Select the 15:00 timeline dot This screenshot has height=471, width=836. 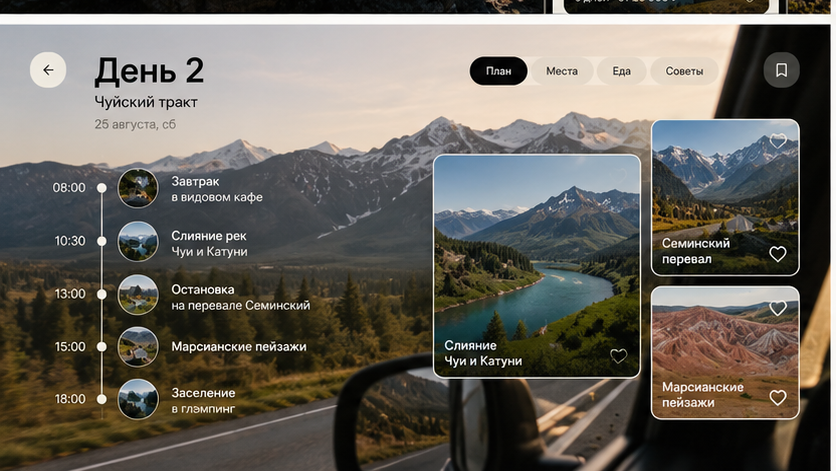101,347
